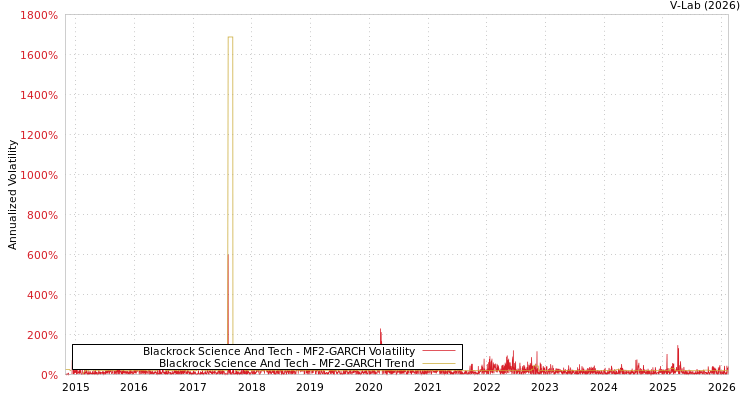This screenshot has height=400, width=750.
Task: Click the 2015 x-axis label
Action: (x=76, y=387)
